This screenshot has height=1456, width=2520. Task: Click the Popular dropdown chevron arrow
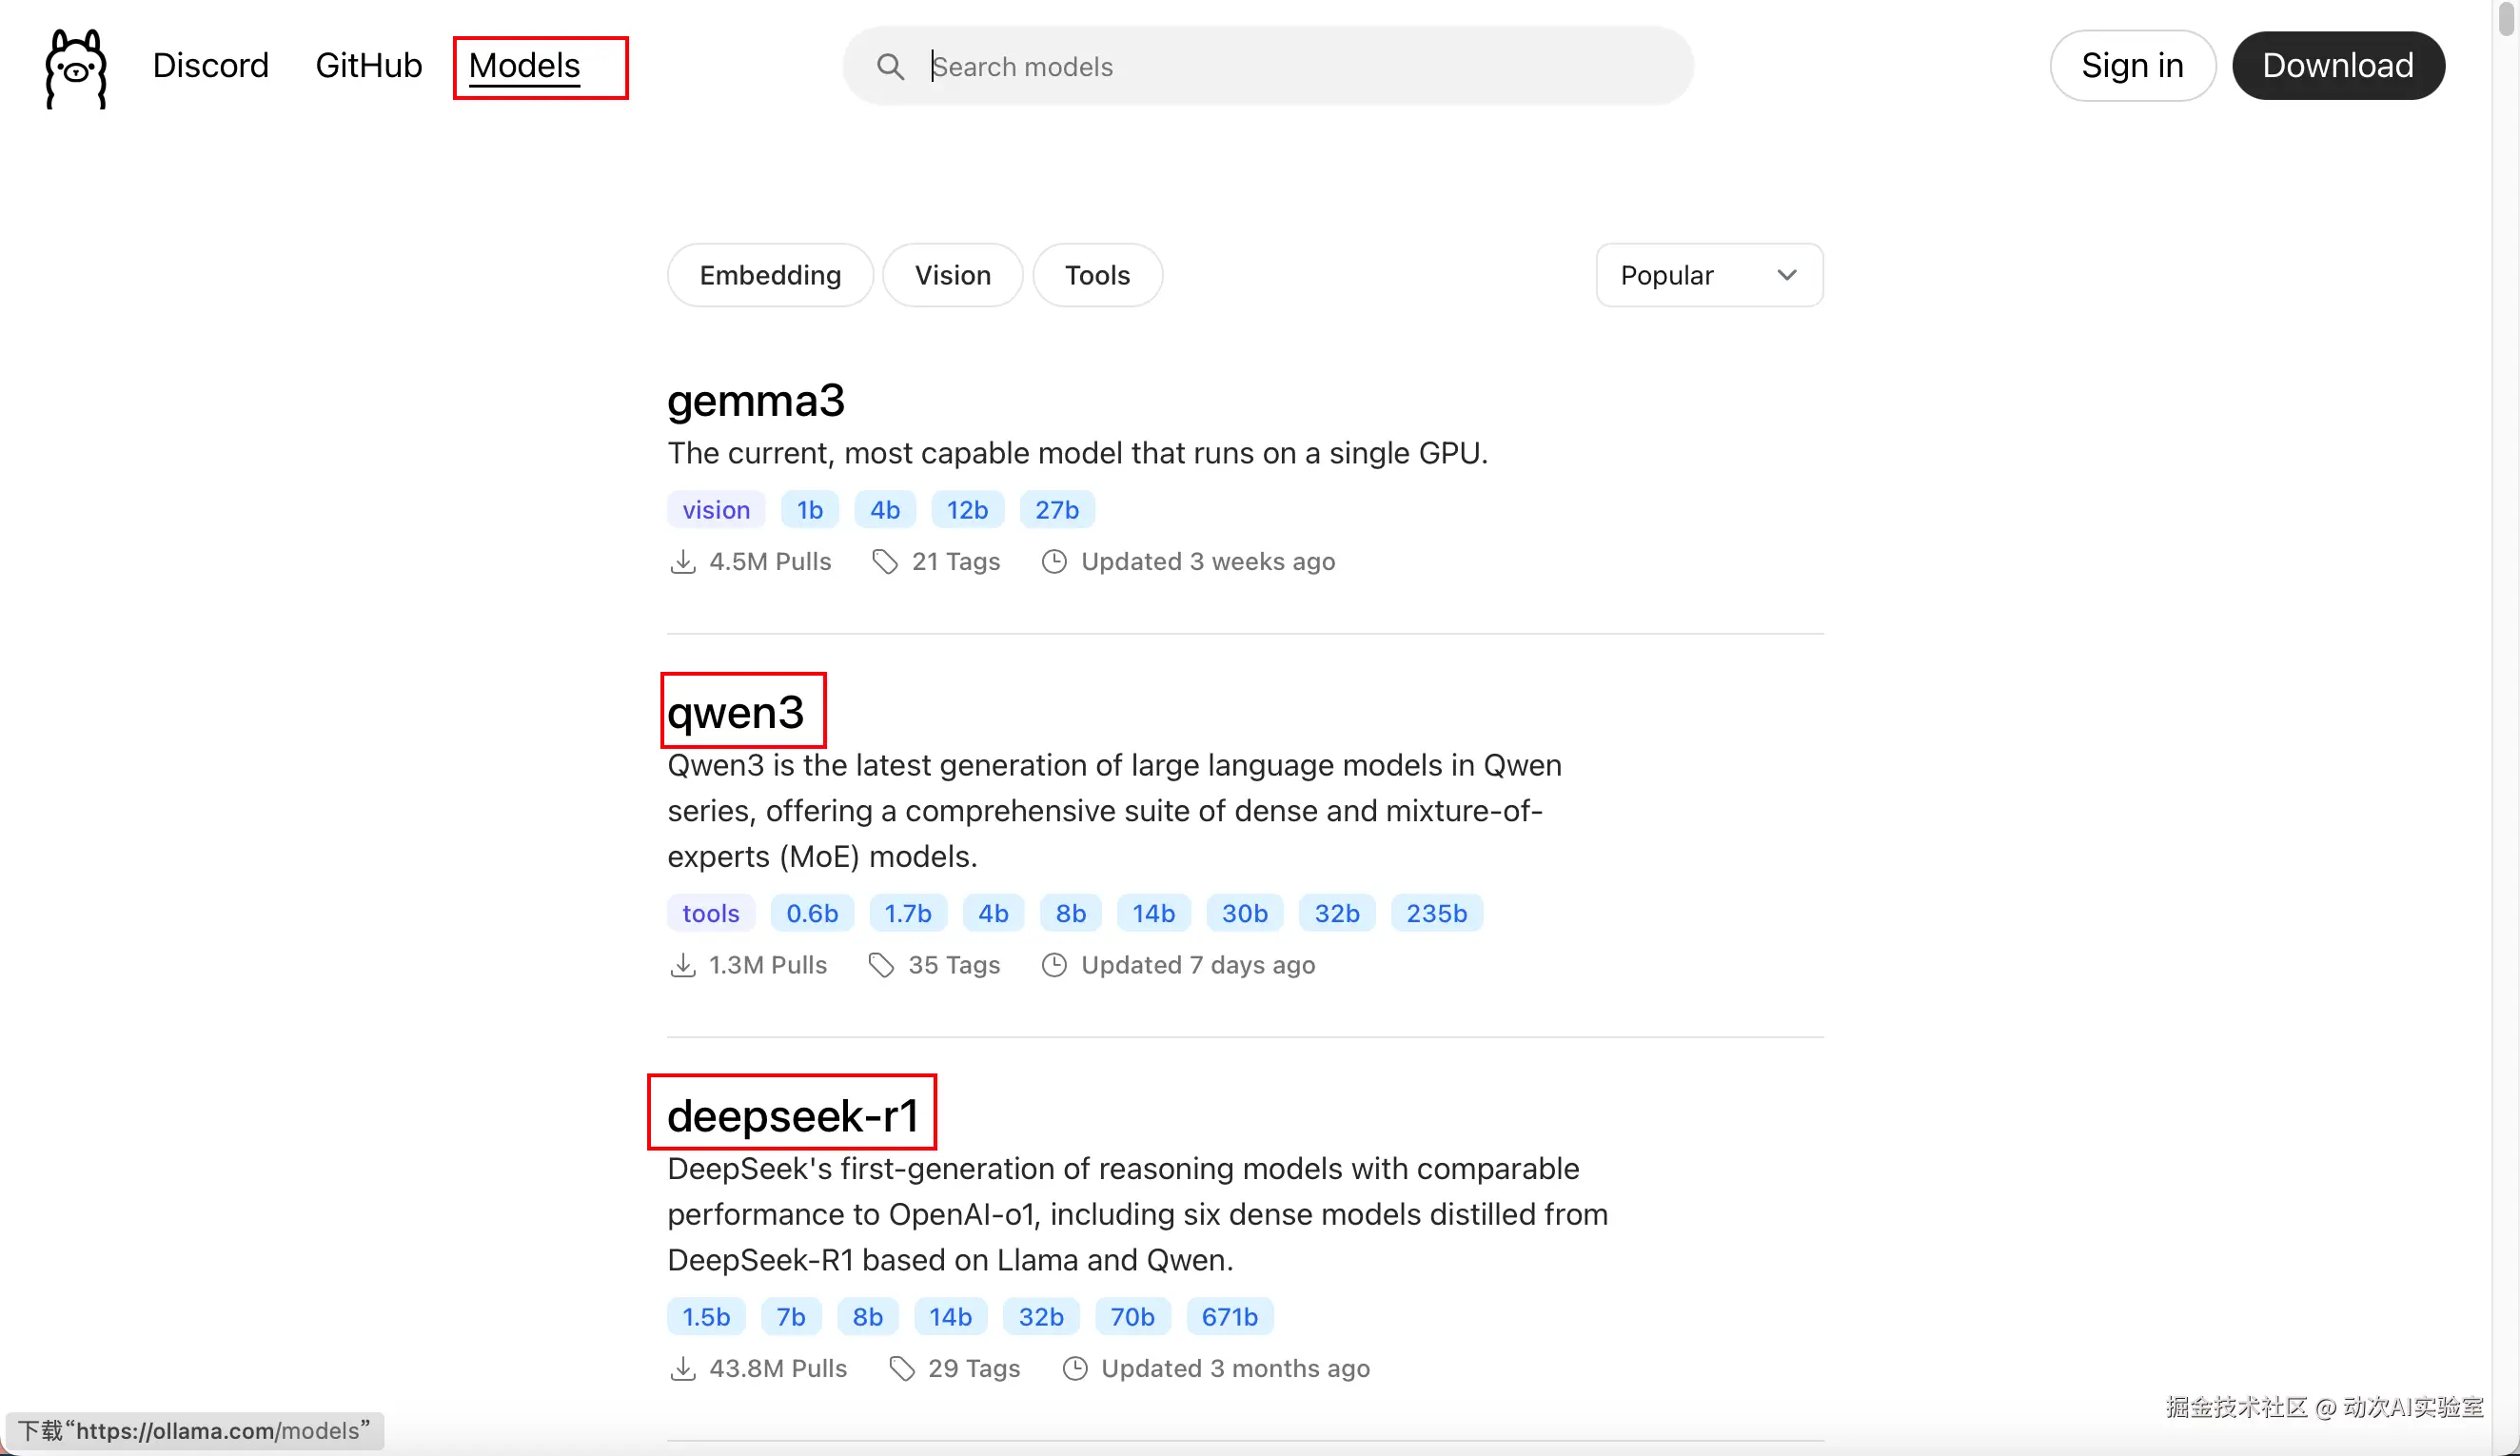1787,275
